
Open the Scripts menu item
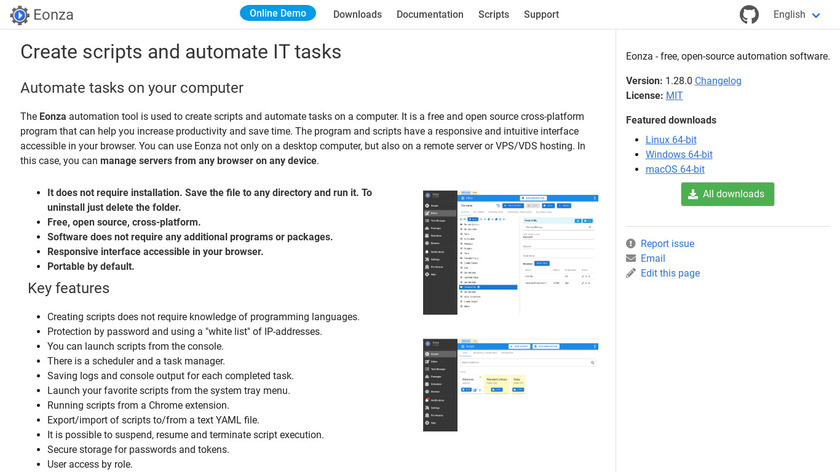coord(493,14)
